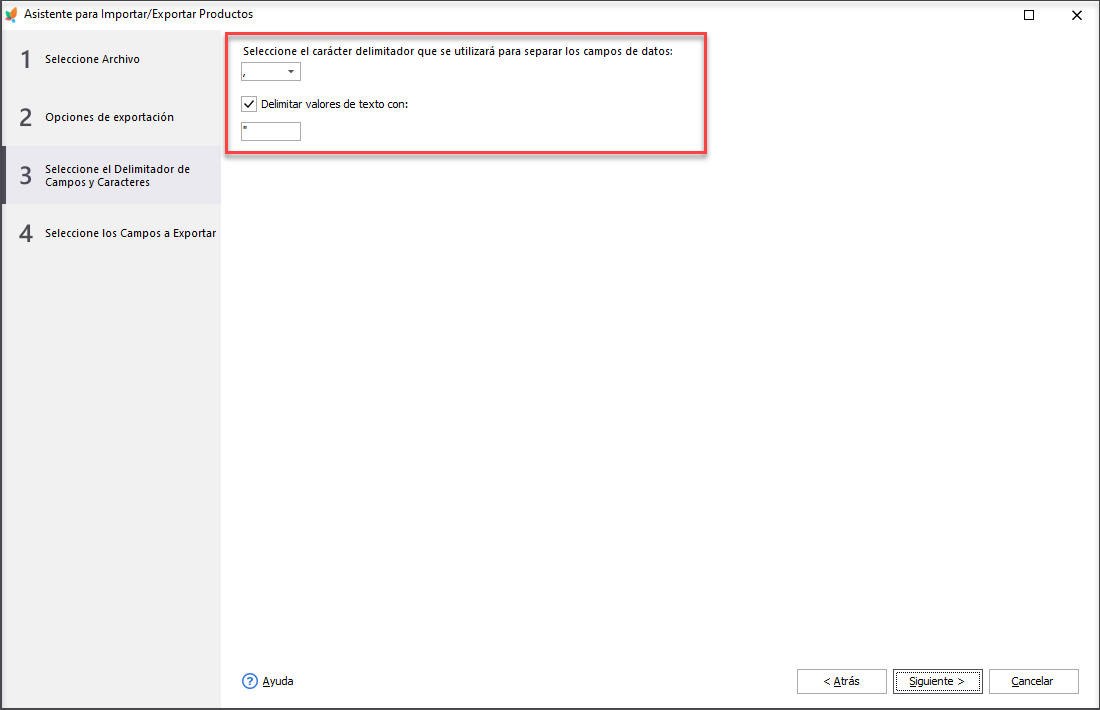Click the window title 'Asistente para Importar/Exportar Productos'

[x=138, y=14]
